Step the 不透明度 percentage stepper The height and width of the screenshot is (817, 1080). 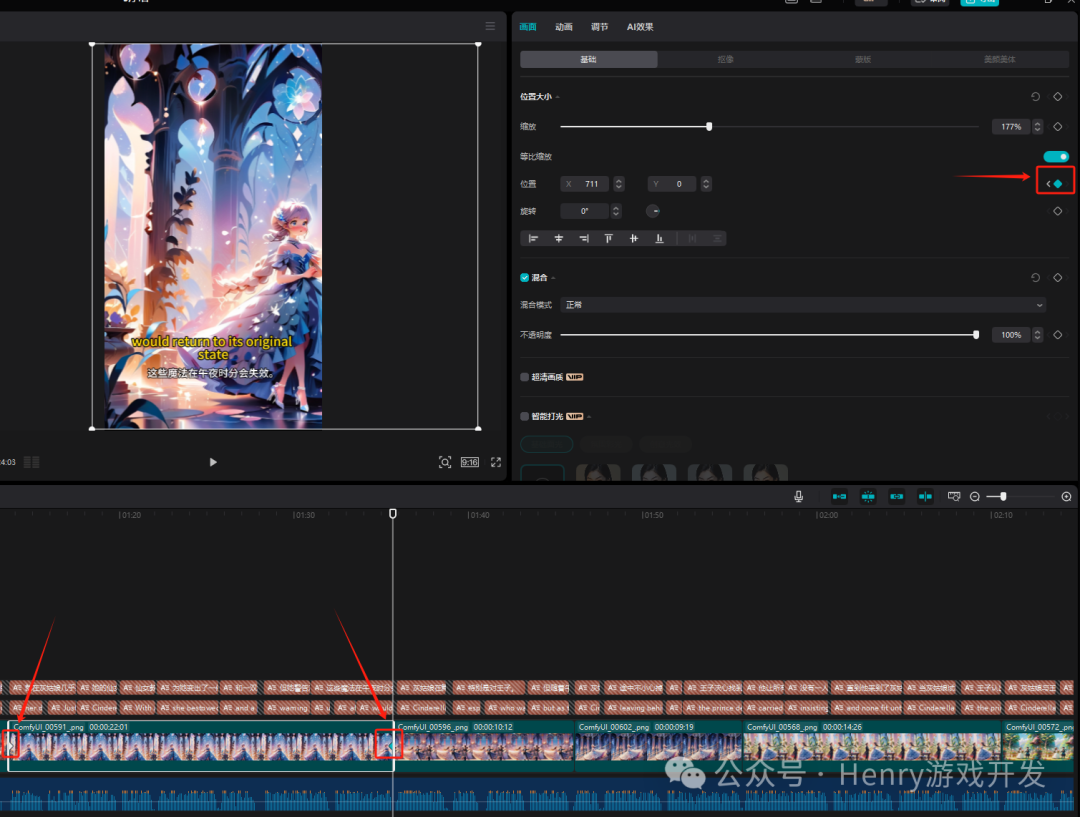[x=1037, y=335]
